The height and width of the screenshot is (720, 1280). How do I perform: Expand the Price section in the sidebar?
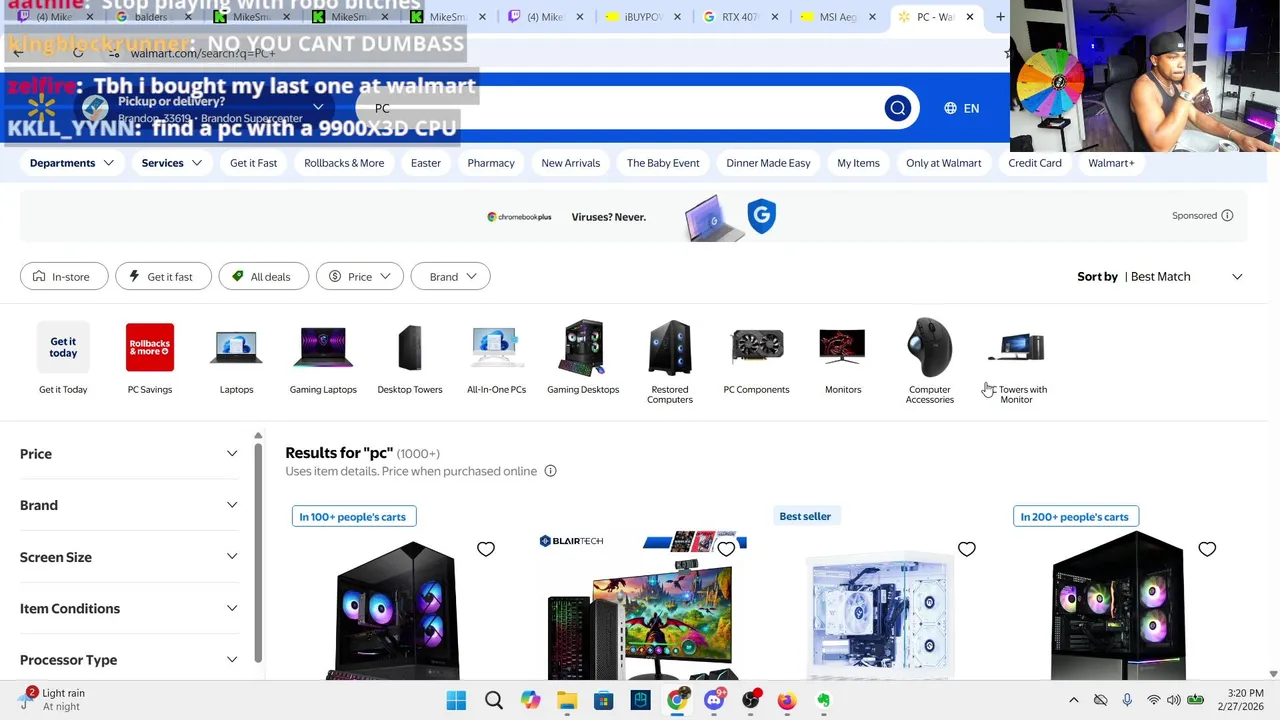point(129,454)
